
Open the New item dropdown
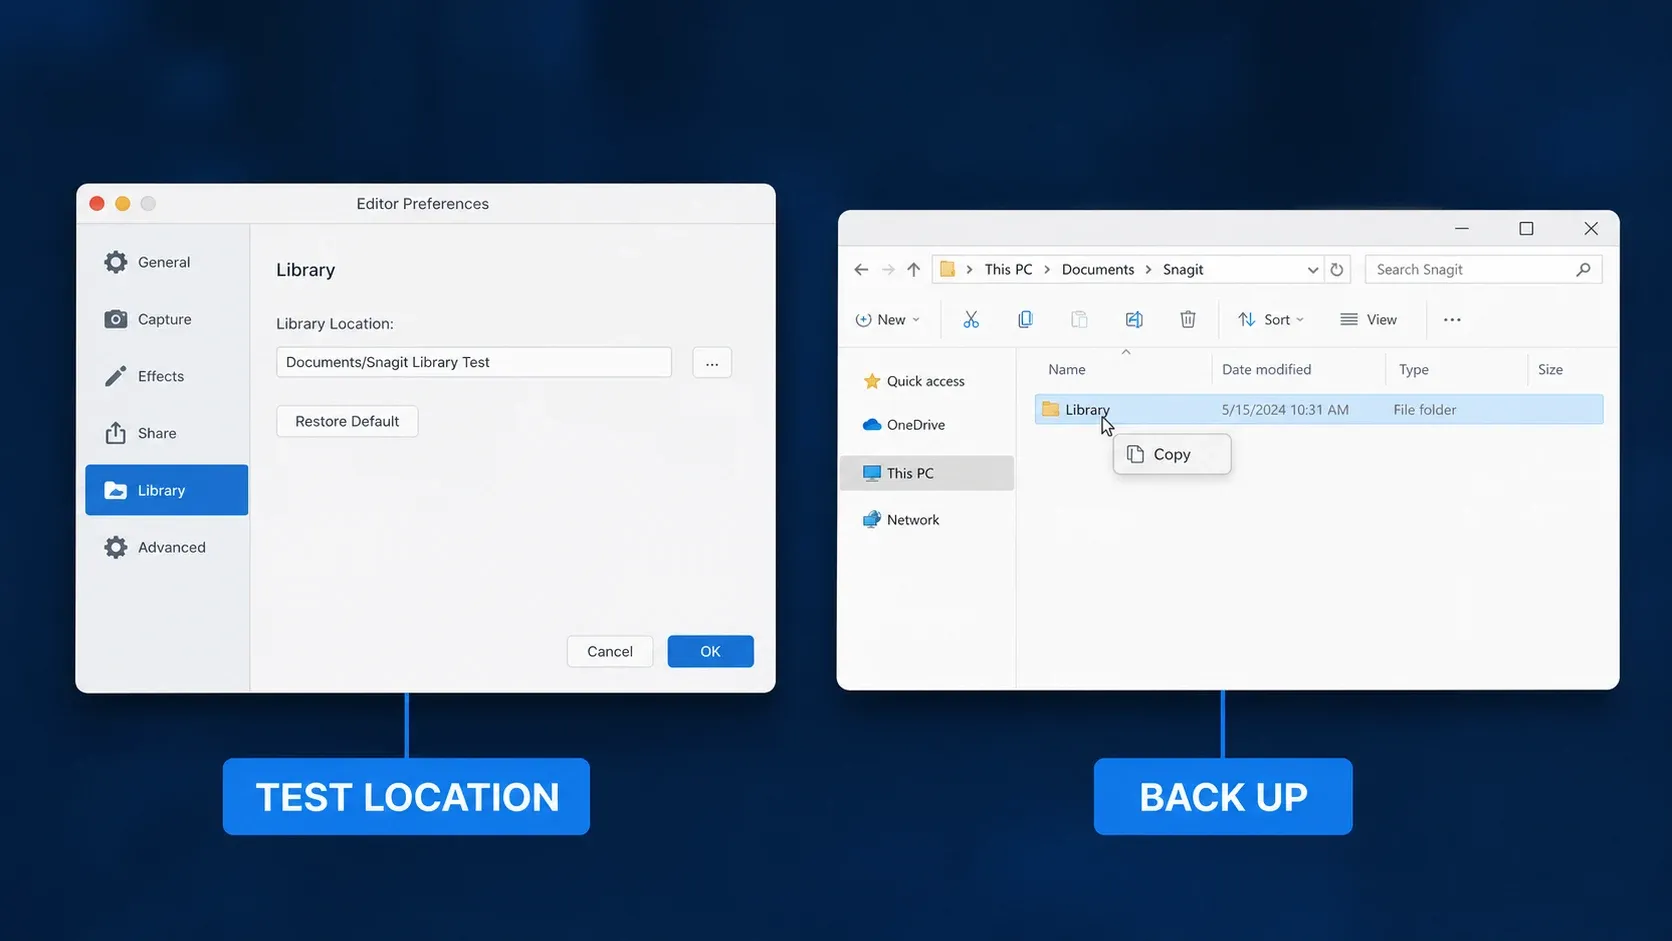coord(888,320)
